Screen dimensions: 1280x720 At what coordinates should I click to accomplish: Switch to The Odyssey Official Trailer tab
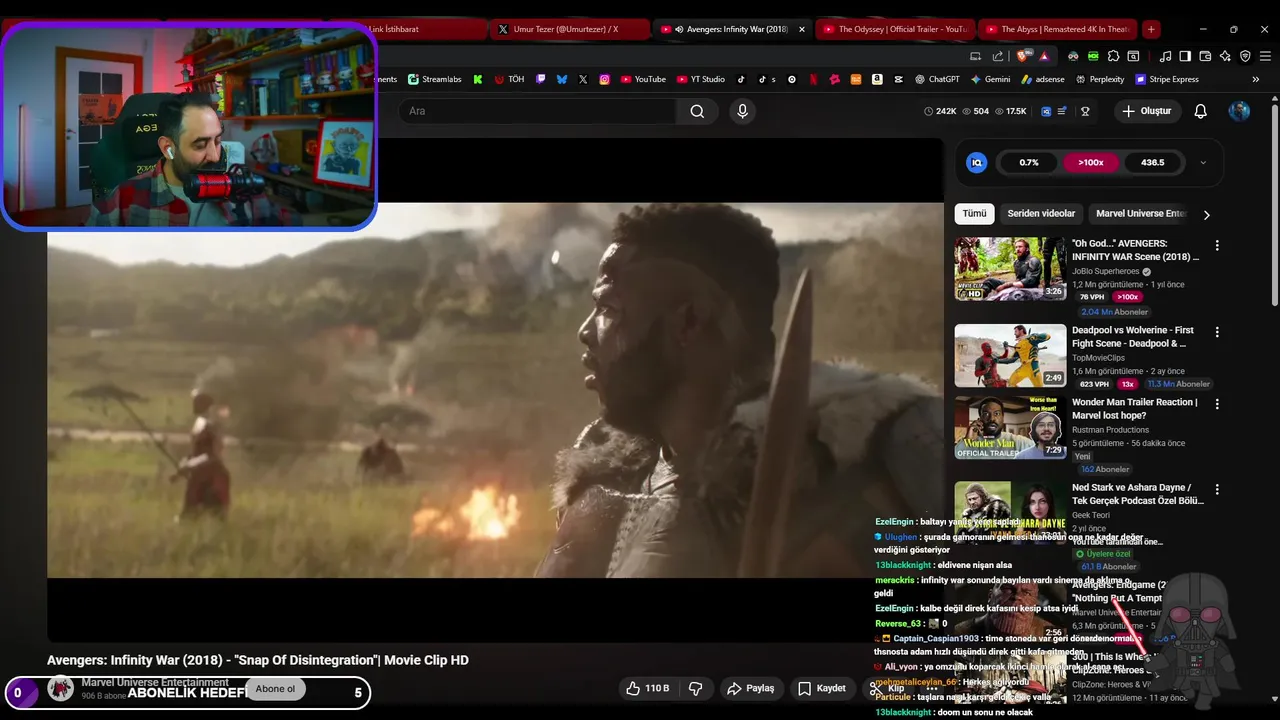(893, 29)
